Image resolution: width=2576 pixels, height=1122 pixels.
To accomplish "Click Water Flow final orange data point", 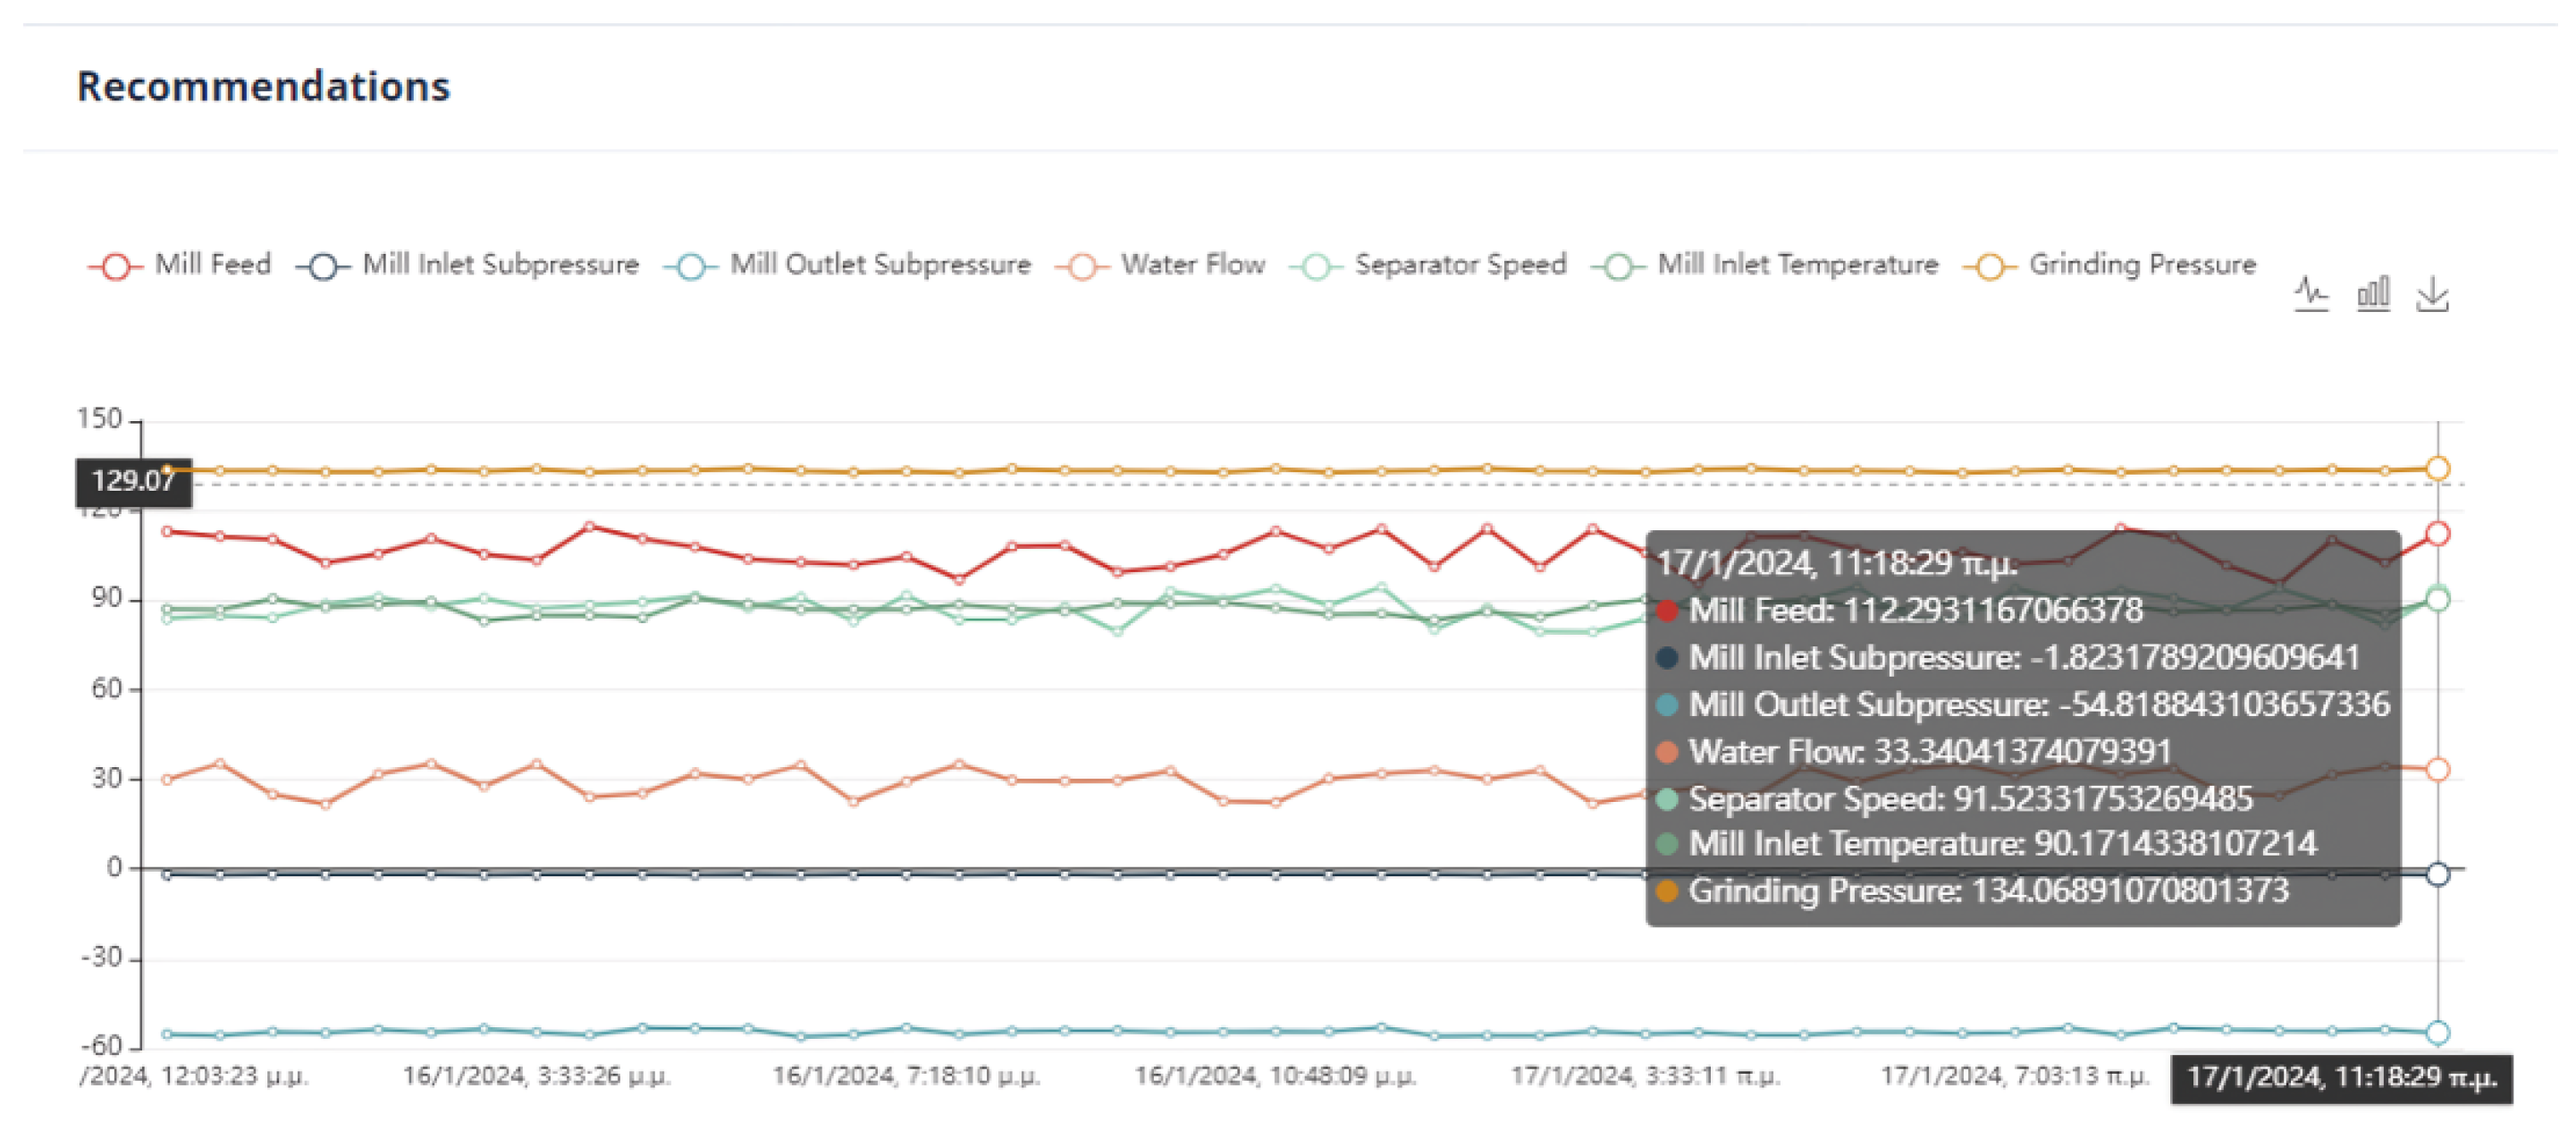I will (x=2438, y=769).
